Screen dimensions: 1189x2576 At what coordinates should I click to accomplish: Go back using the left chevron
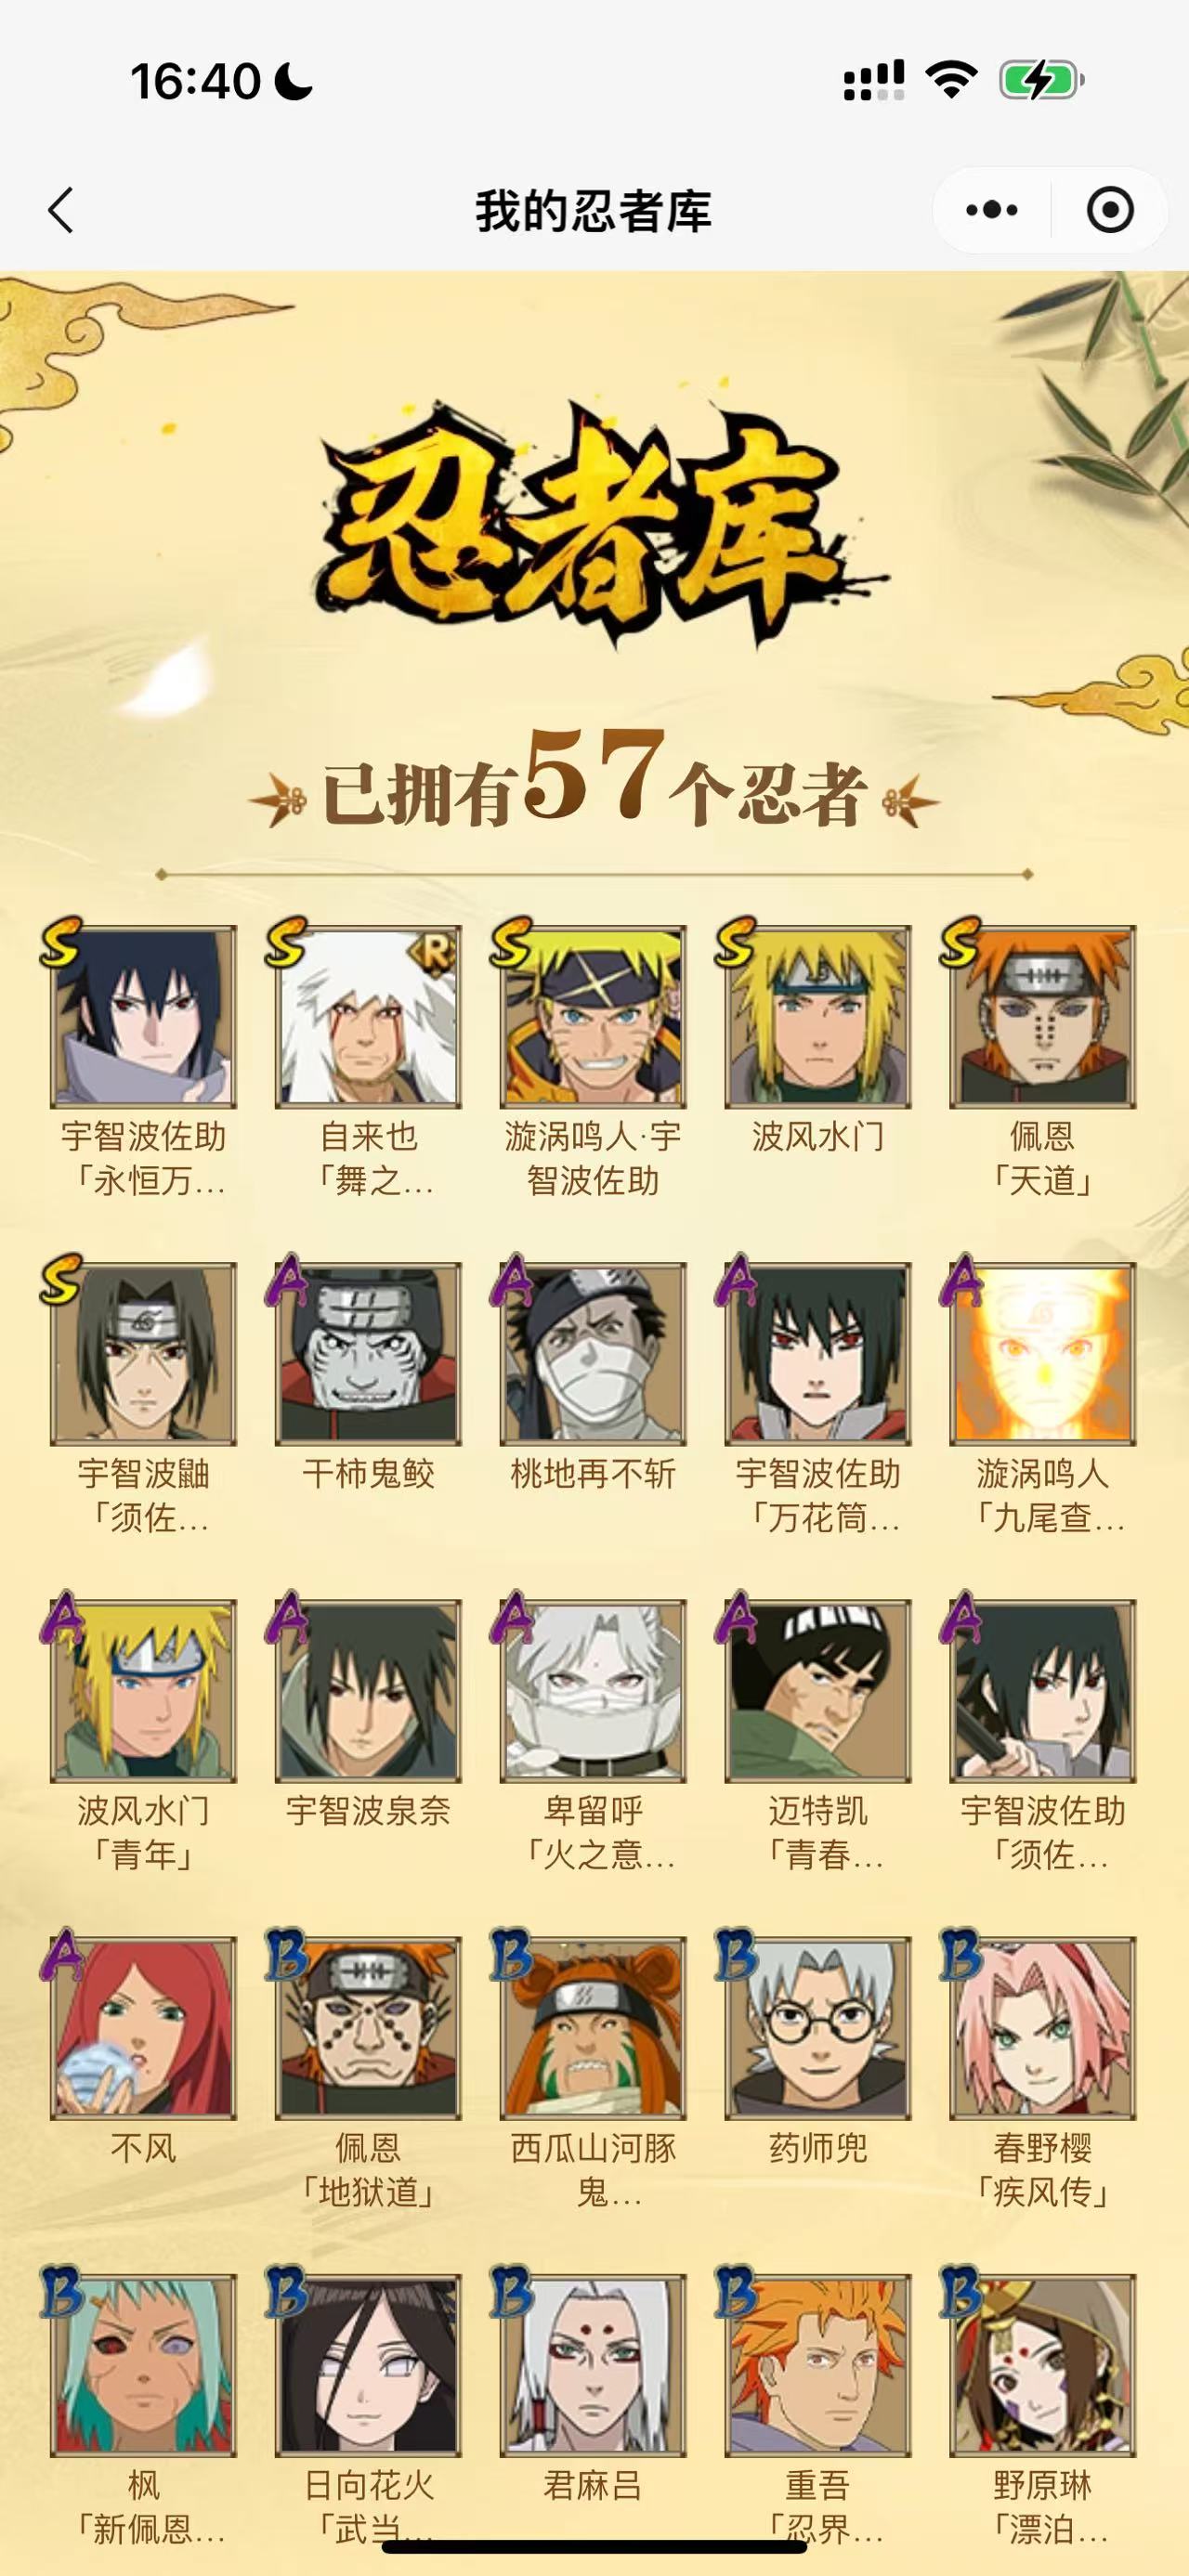coord(61,210)
